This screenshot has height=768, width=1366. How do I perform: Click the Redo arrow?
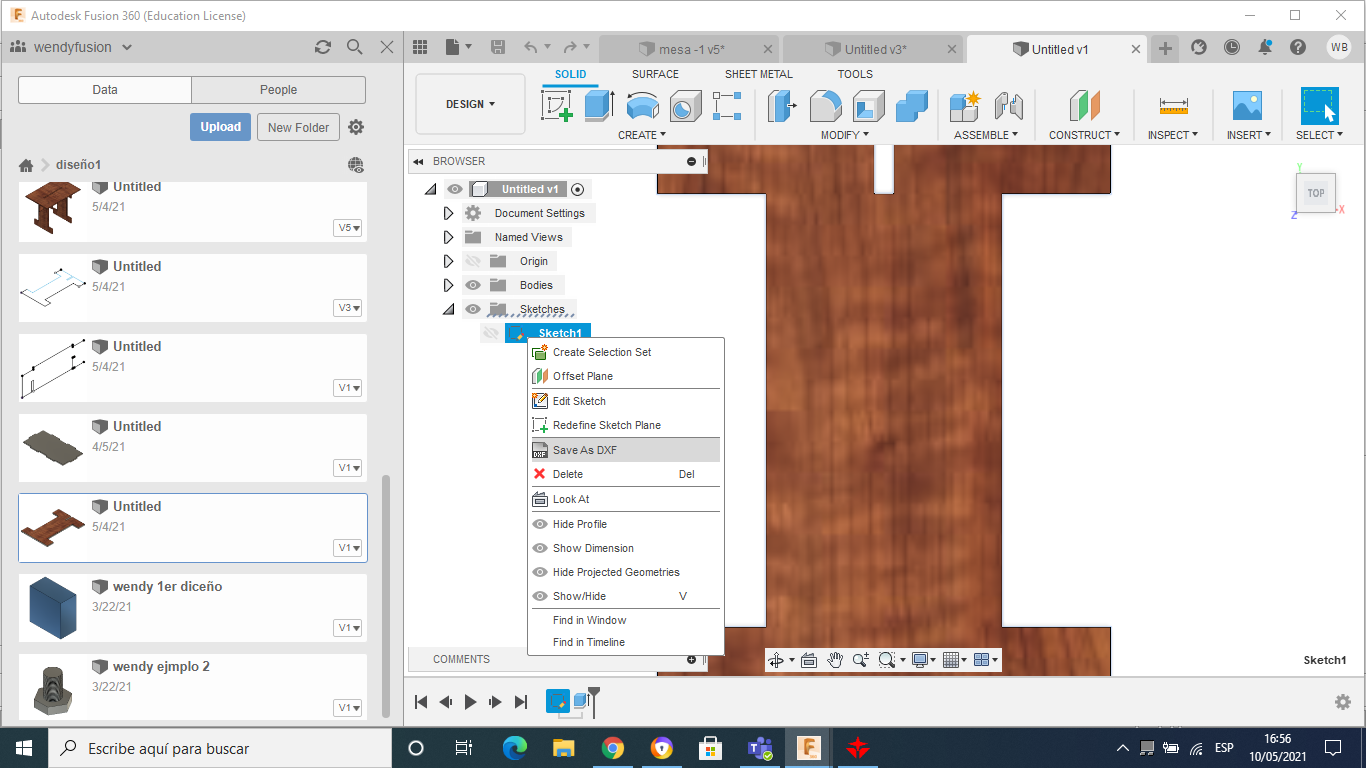(570, 47)
